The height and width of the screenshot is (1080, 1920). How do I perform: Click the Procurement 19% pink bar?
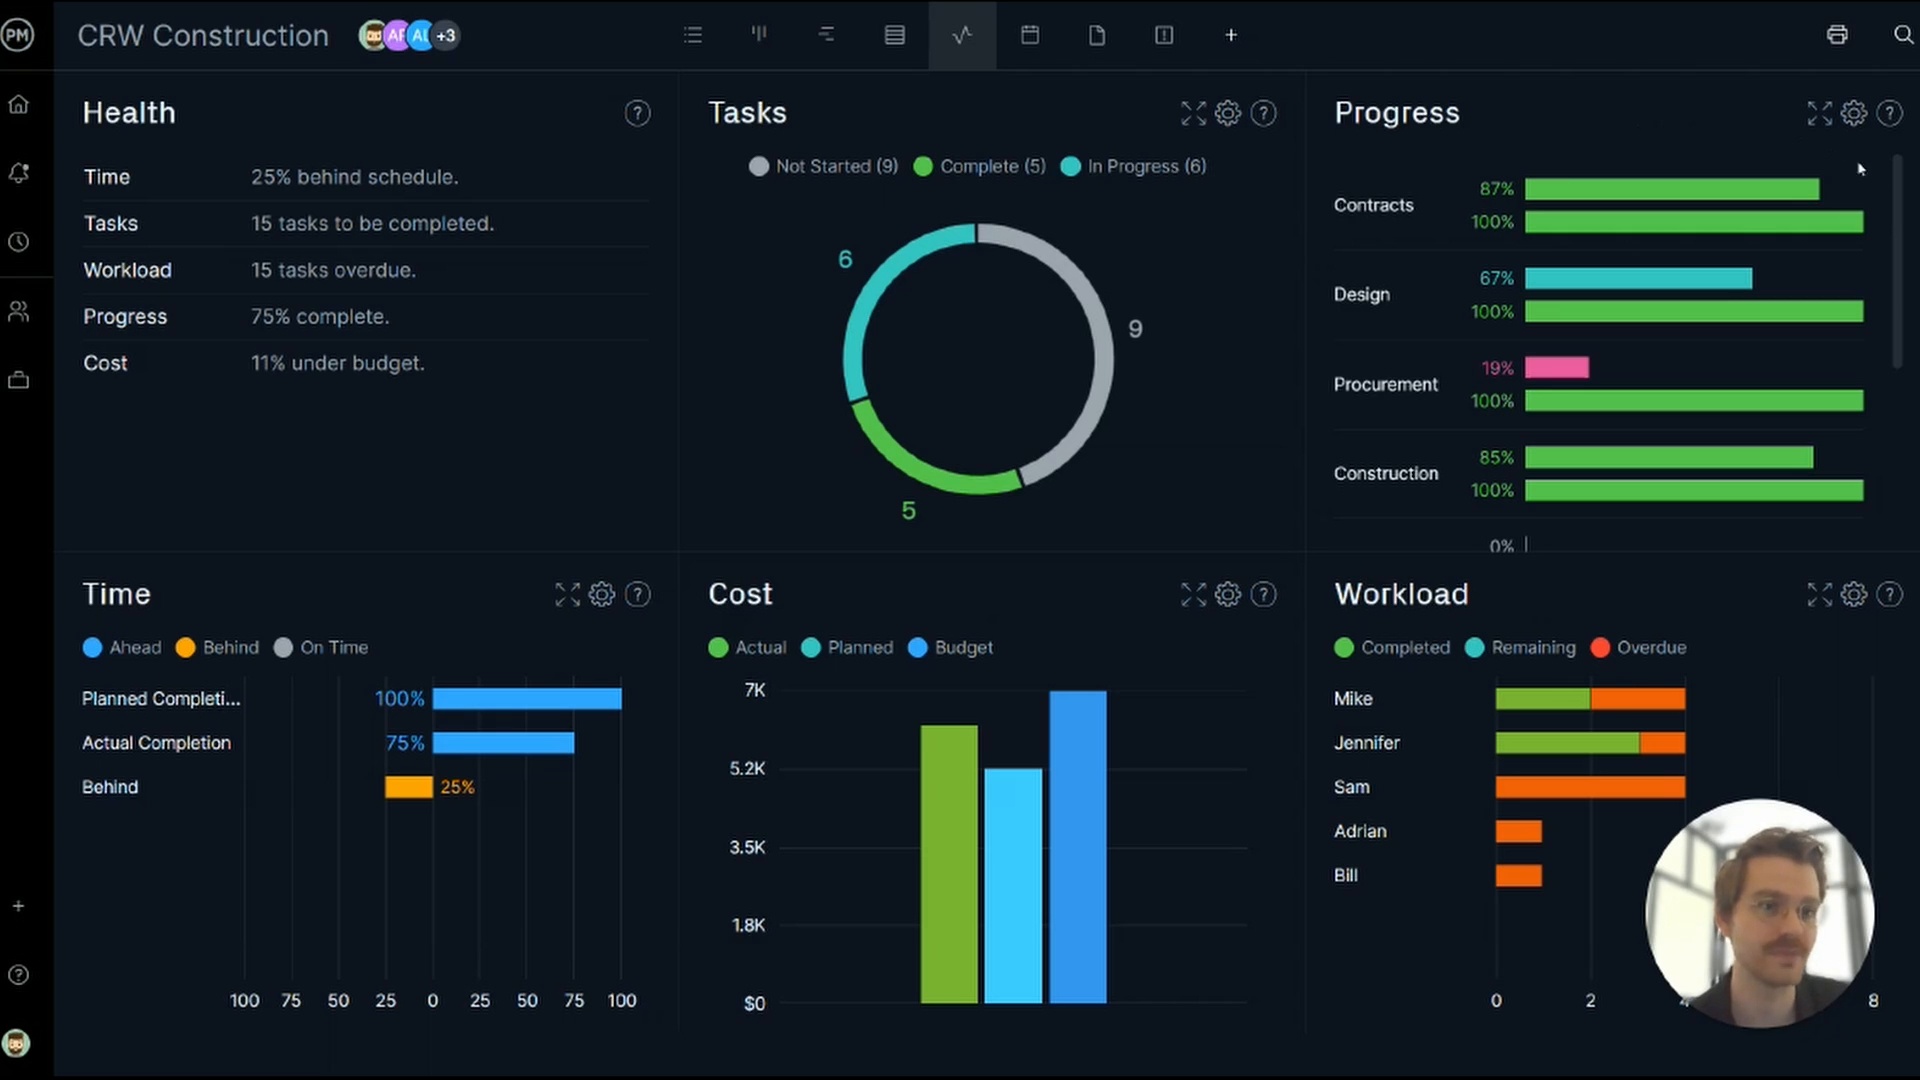[x=1557, y=368]
